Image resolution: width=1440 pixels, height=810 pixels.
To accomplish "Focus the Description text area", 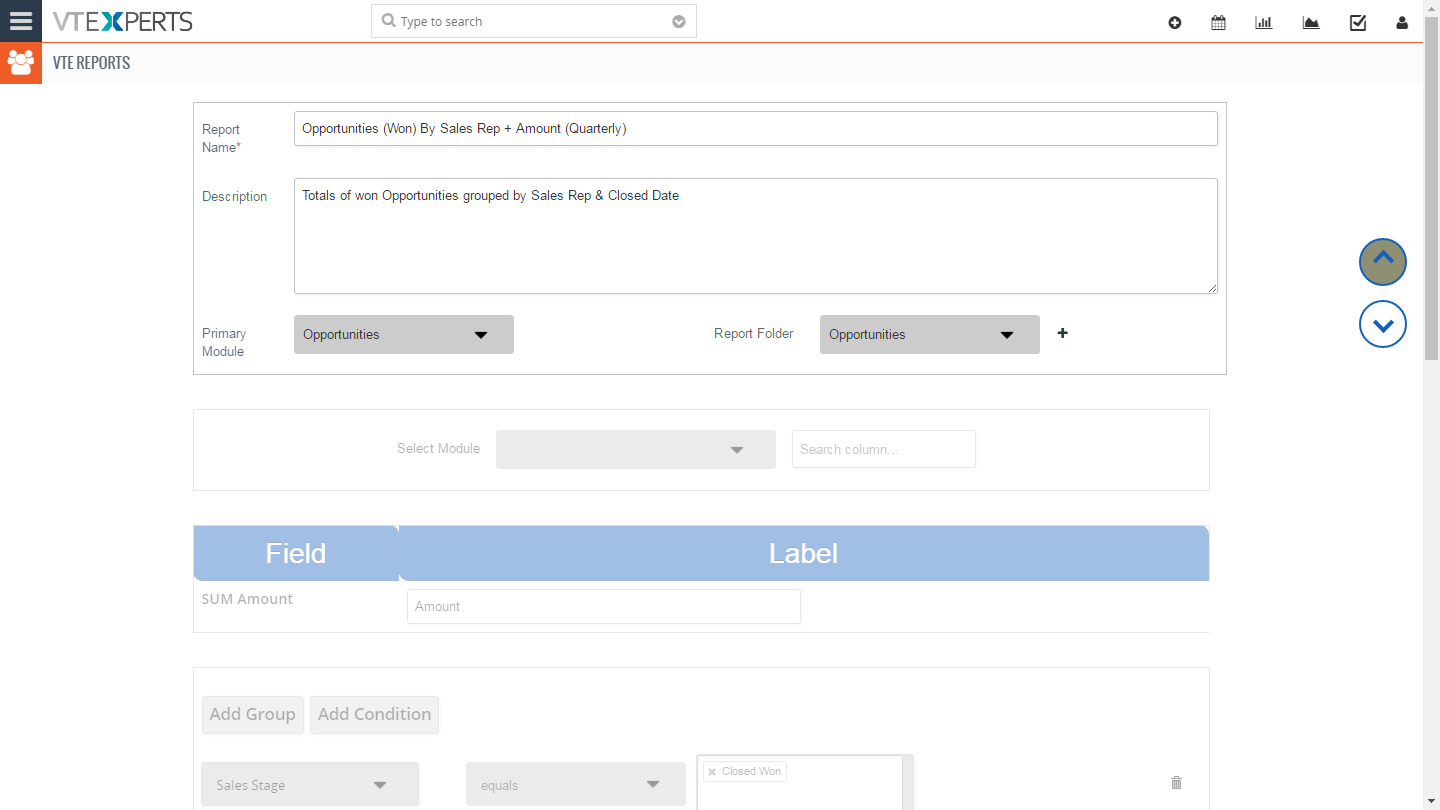I will point(756,236).
